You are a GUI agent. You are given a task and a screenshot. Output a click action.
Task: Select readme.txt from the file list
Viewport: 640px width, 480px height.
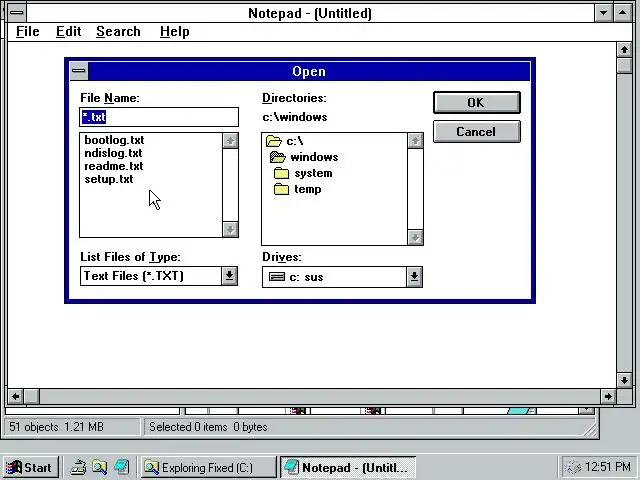[114, 166]
